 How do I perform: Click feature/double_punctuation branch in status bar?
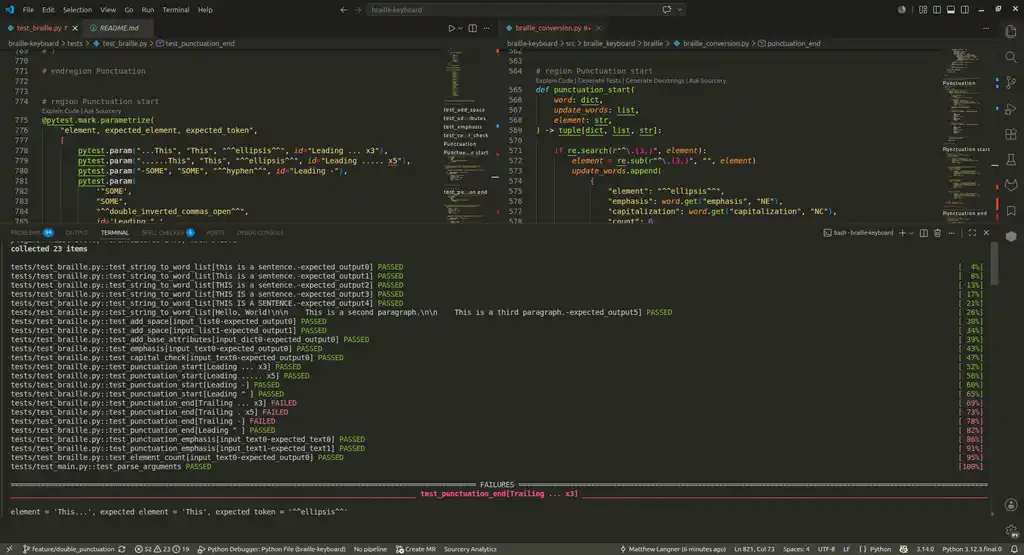click(68, 549)
